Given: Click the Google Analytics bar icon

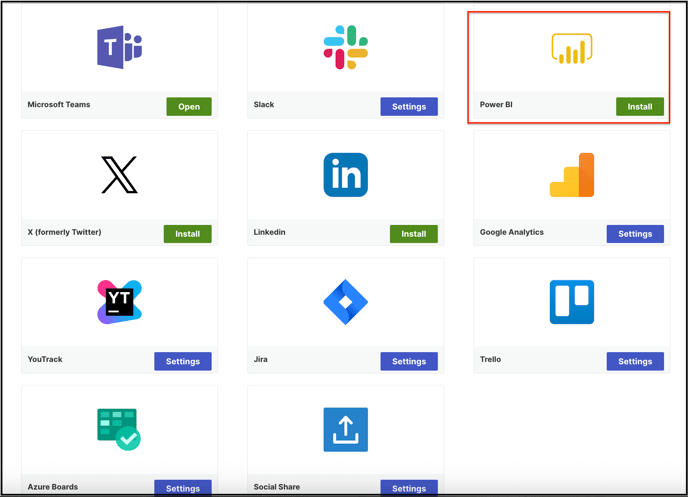Looking at the screenshot, I should 572,175.
